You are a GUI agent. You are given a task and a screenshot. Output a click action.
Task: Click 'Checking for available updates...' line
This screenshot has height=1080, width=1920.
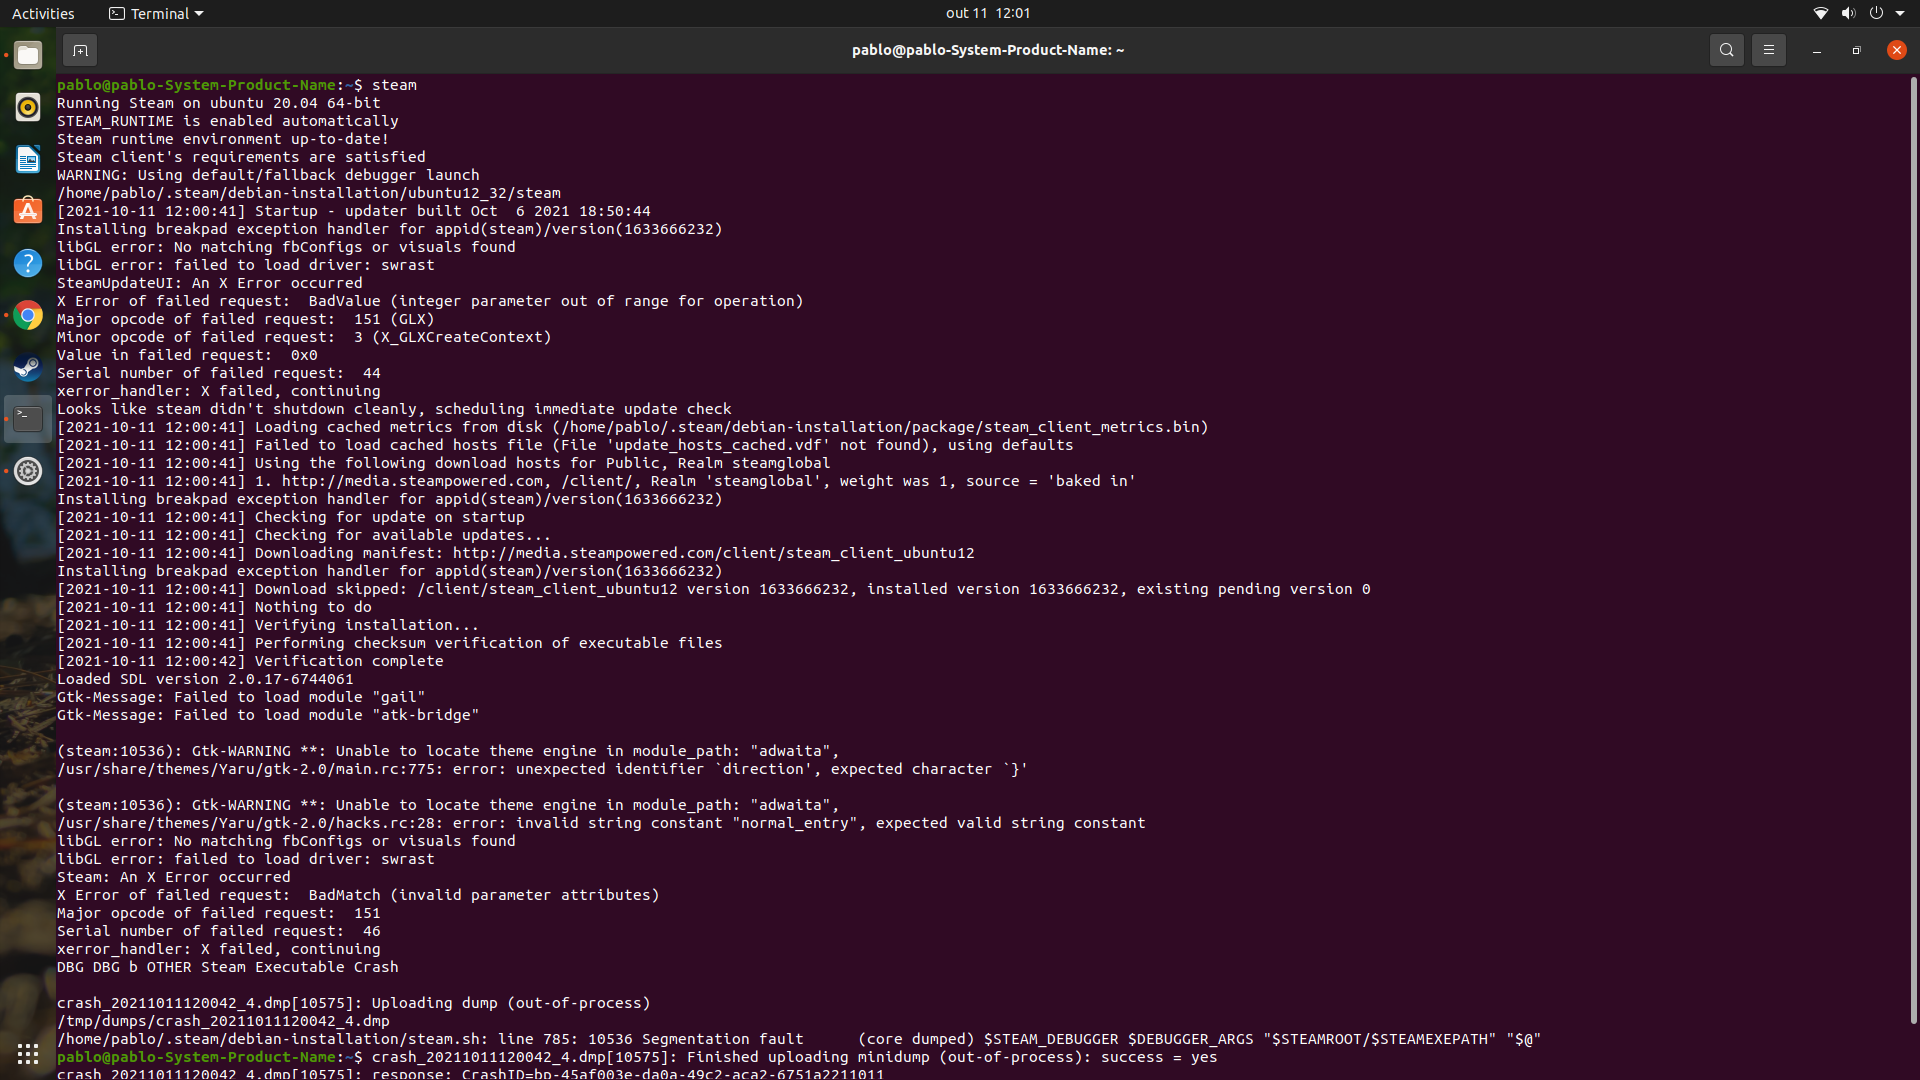[304, 535]
